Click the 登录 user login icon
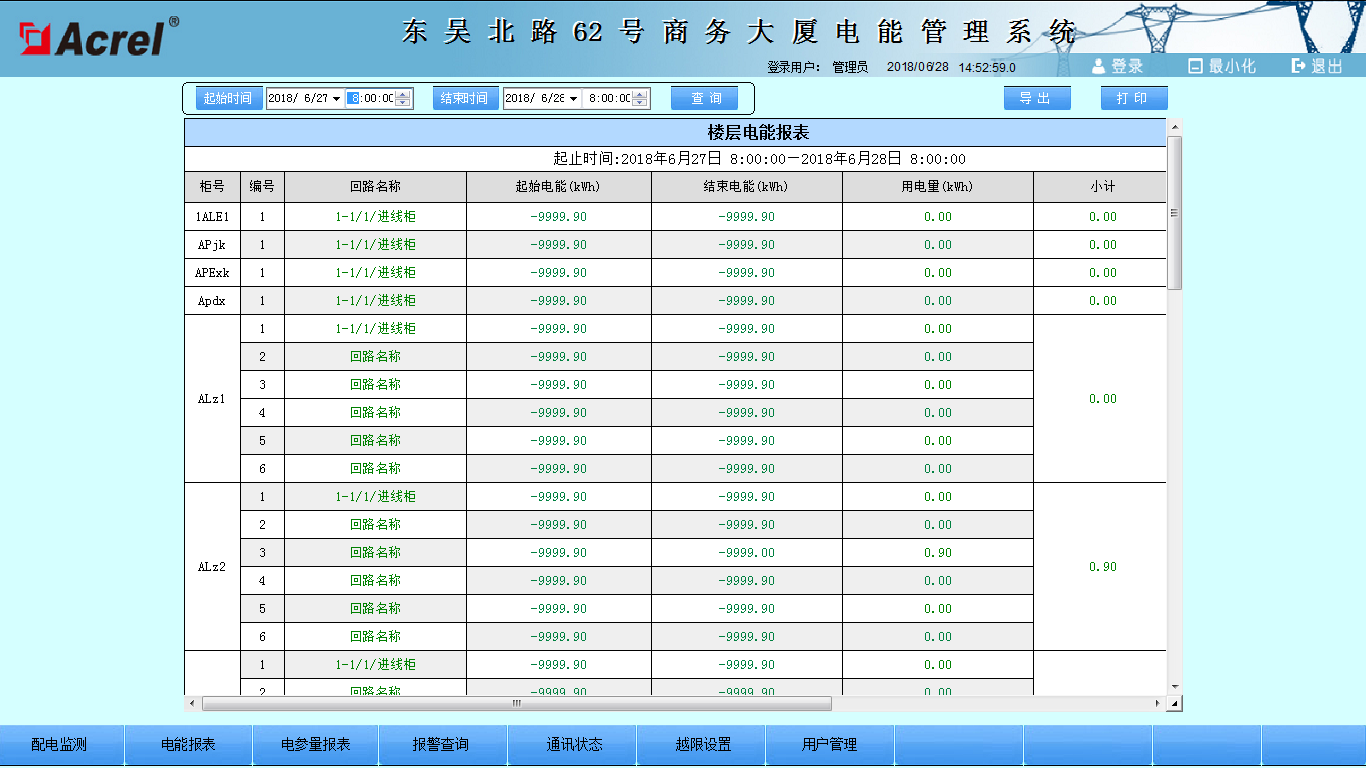Screen dimensions: 1366x768 1098,66
